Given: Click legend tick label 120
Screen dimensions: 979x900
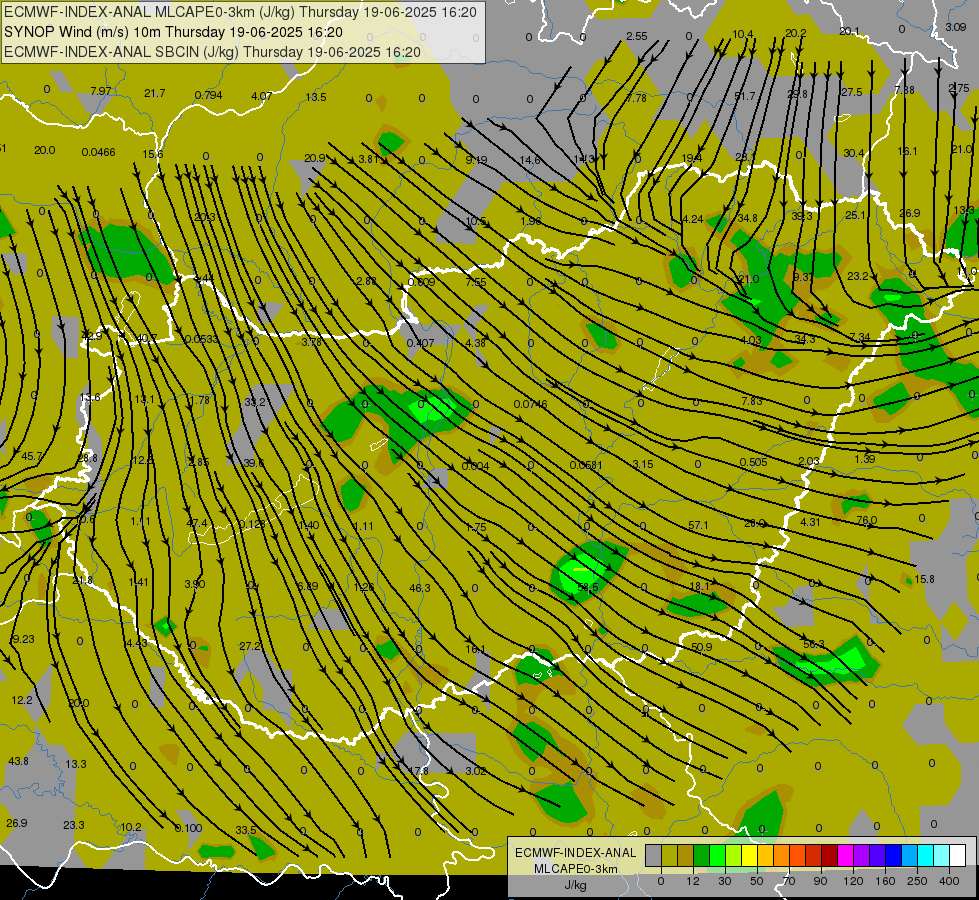Looking at the screenshot, I should click(853, 881).
